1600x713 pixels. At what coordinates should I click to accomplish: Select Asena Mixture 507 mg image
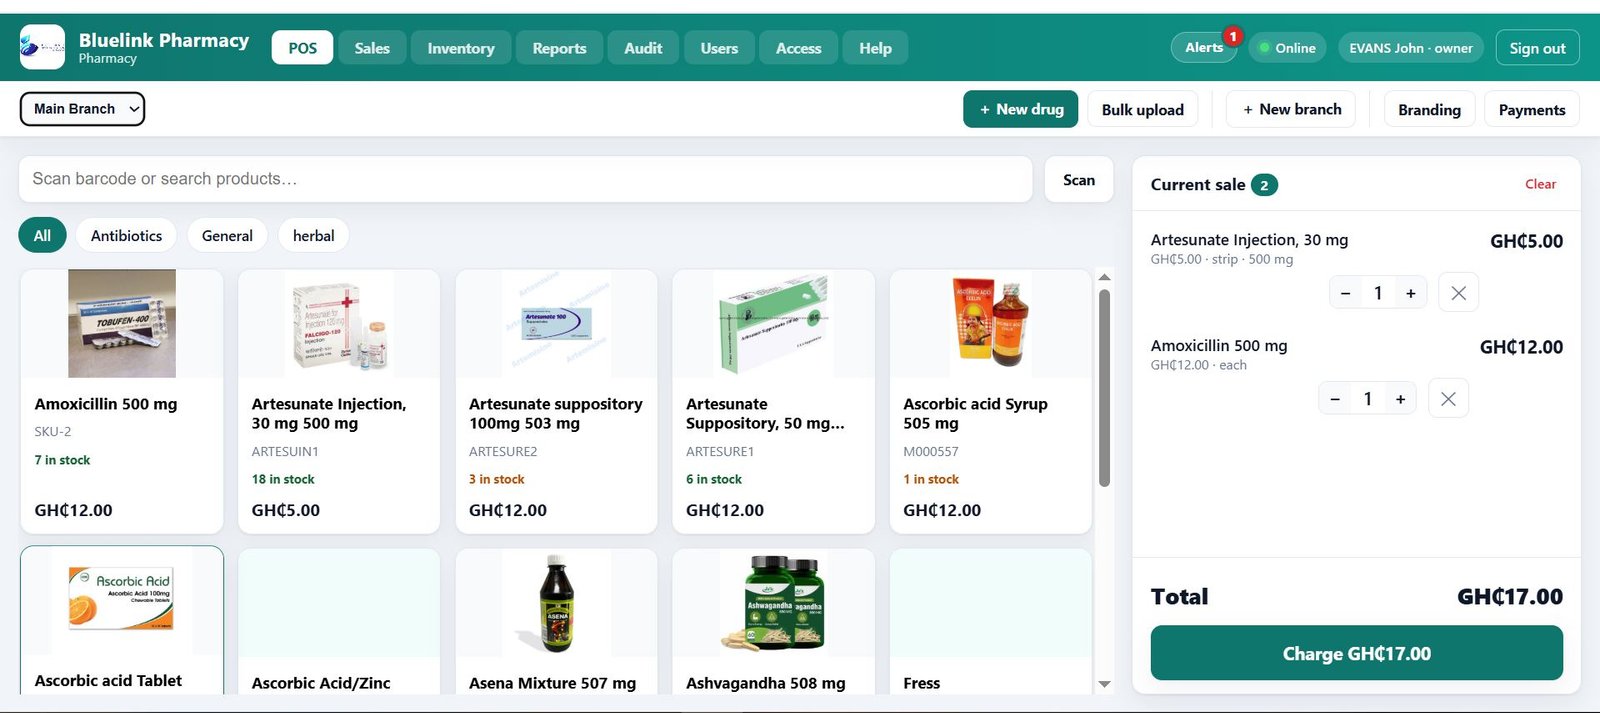[556, 603]
